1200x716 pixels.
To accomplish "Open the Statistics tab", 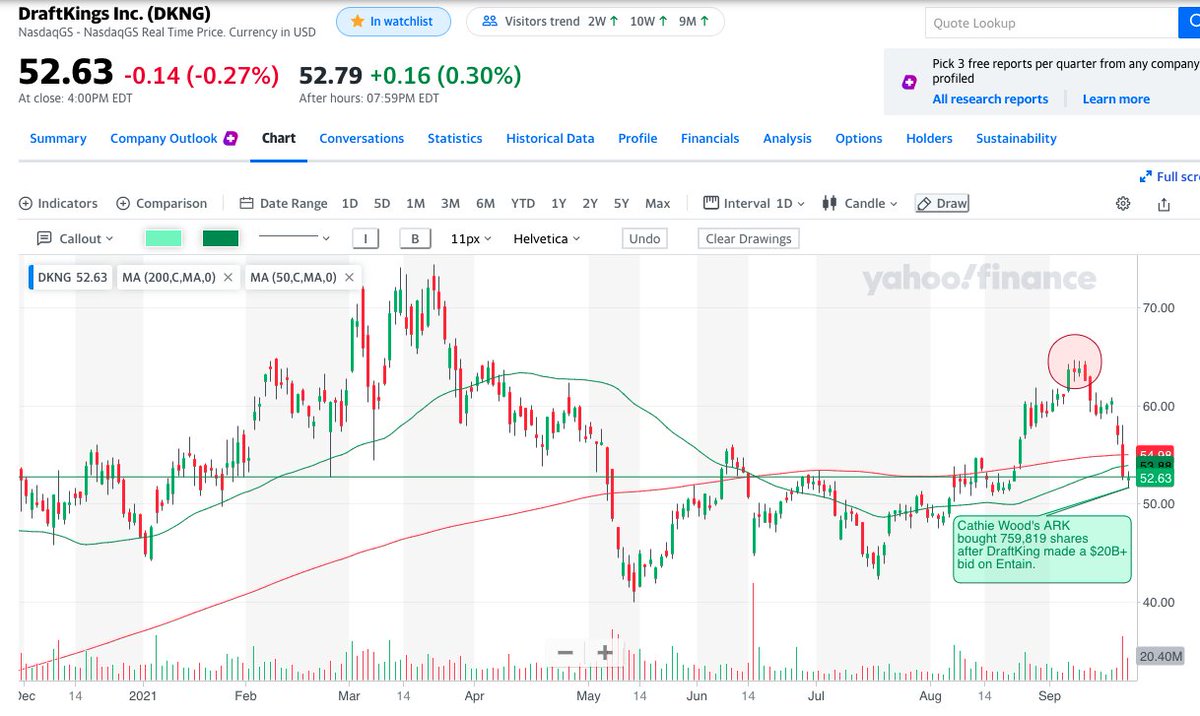I will click(455, 138).
